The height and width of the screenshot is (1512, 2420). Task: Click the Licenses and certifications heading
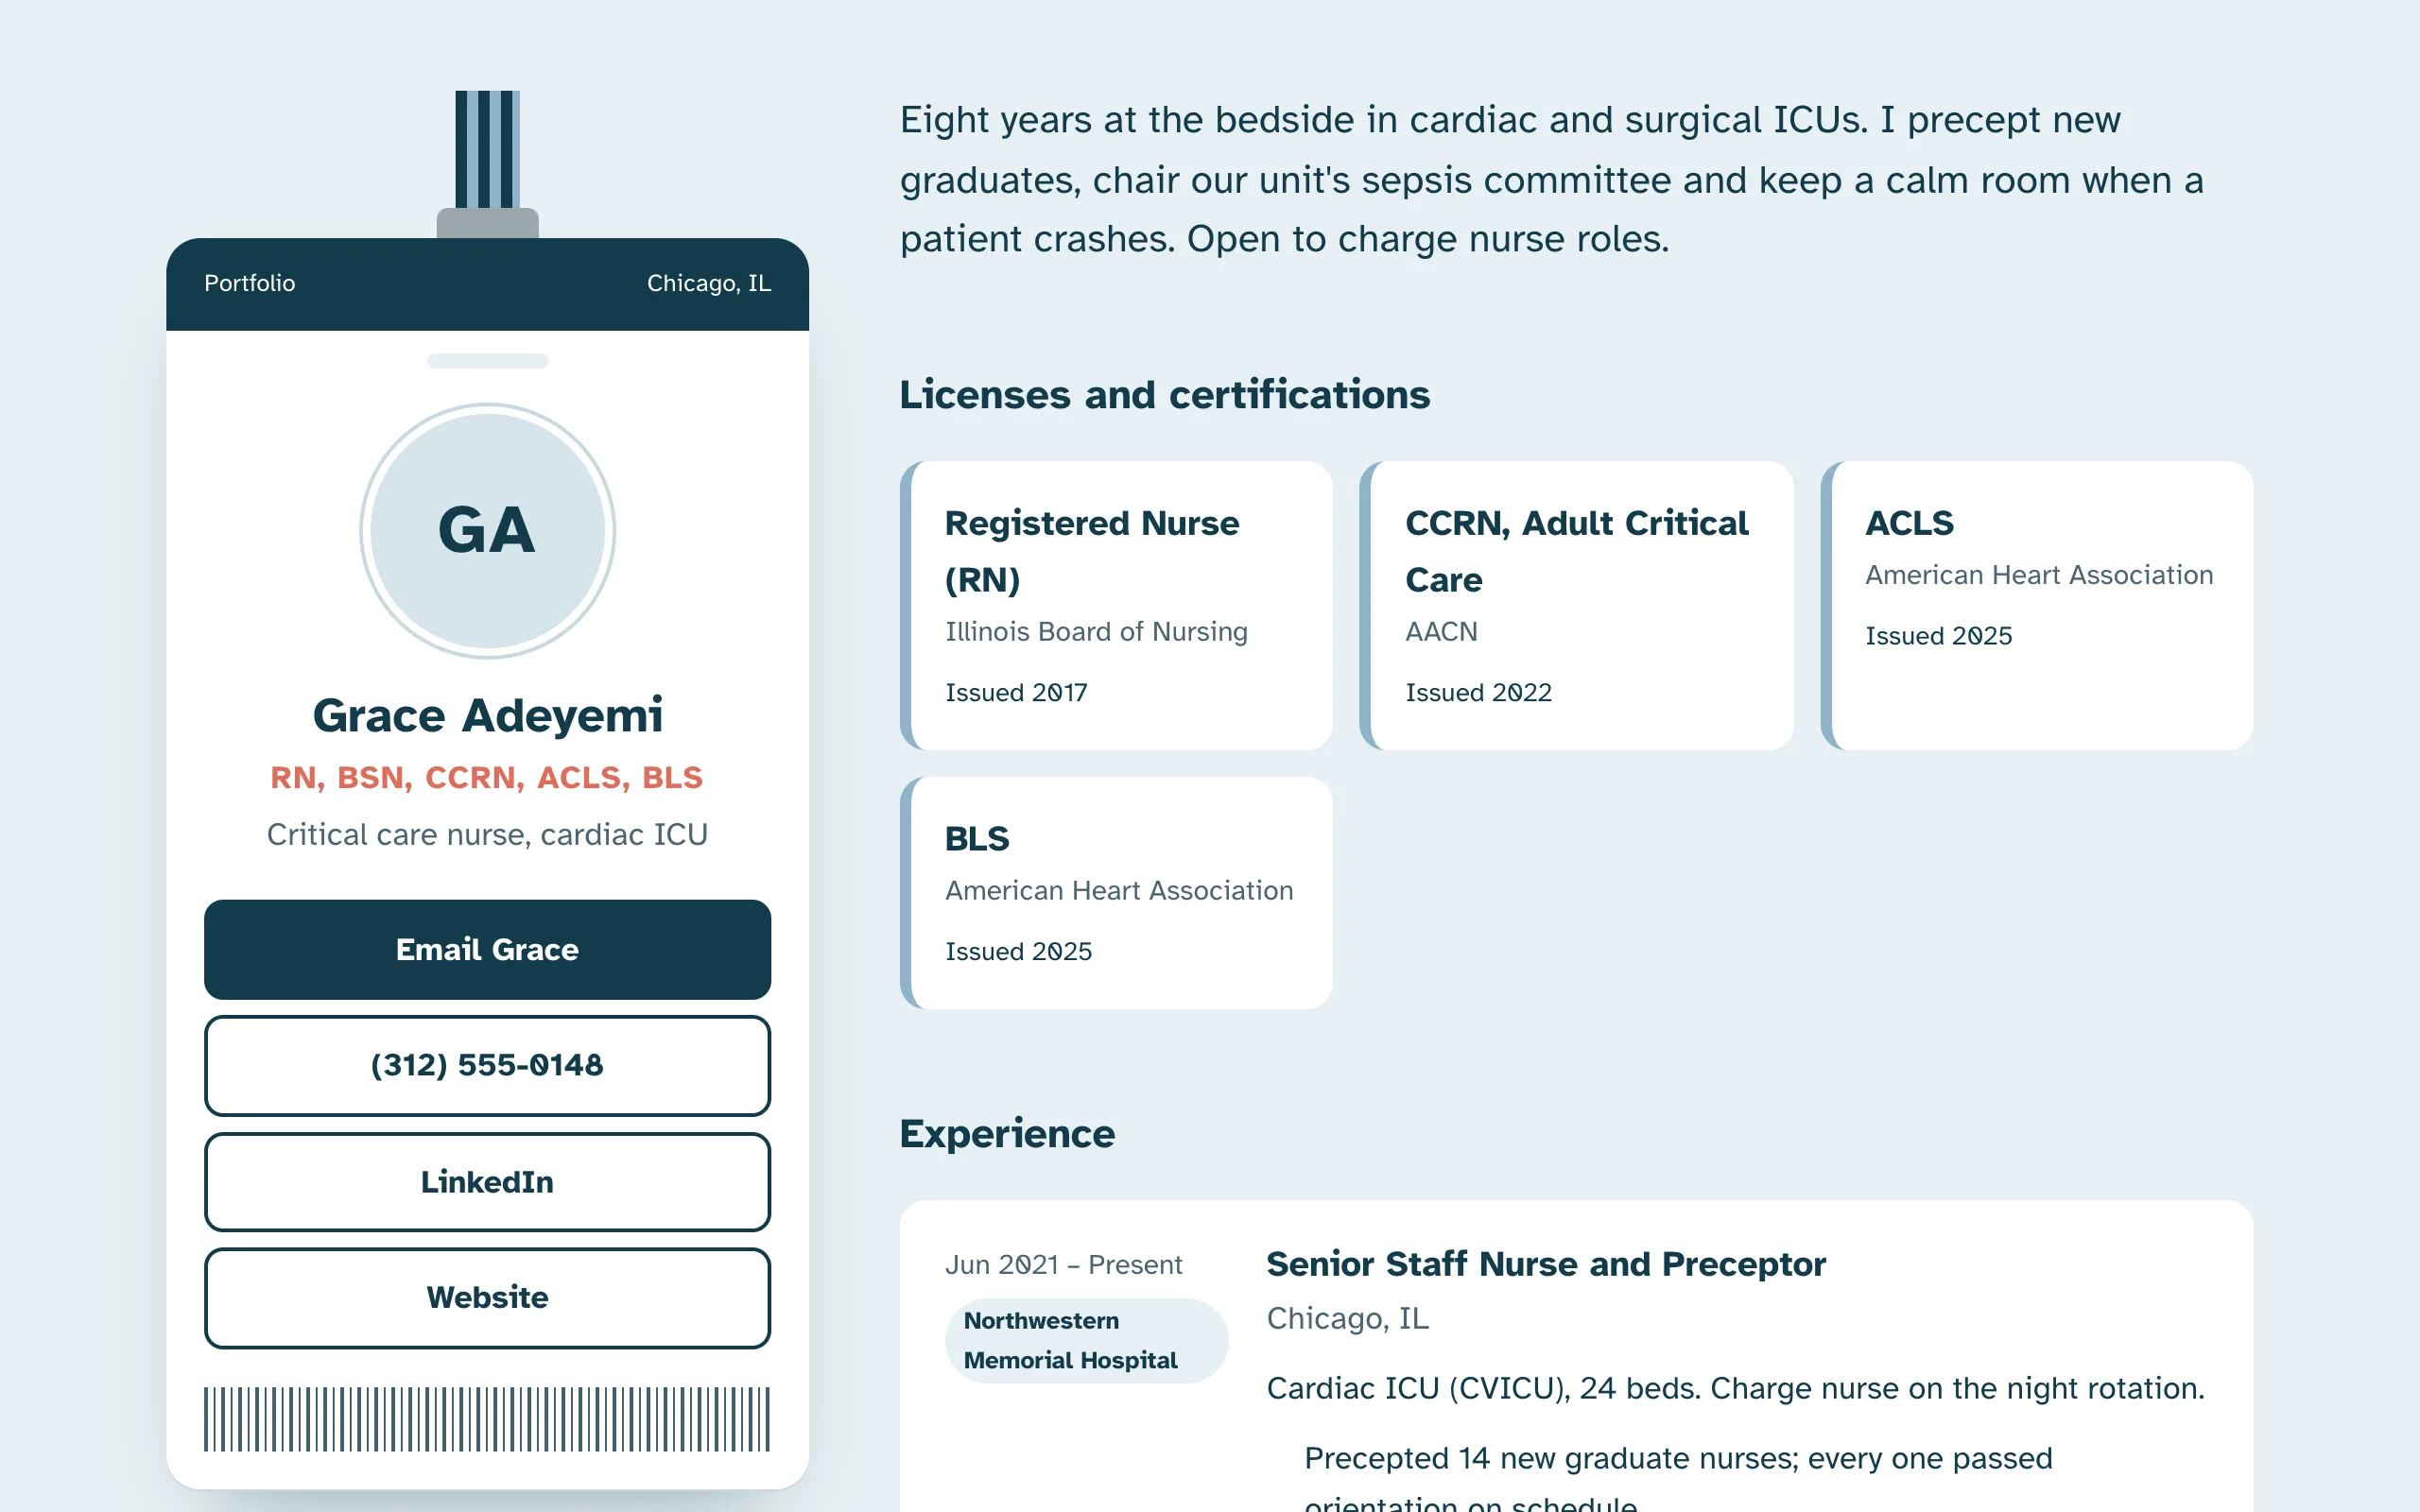1165,395
